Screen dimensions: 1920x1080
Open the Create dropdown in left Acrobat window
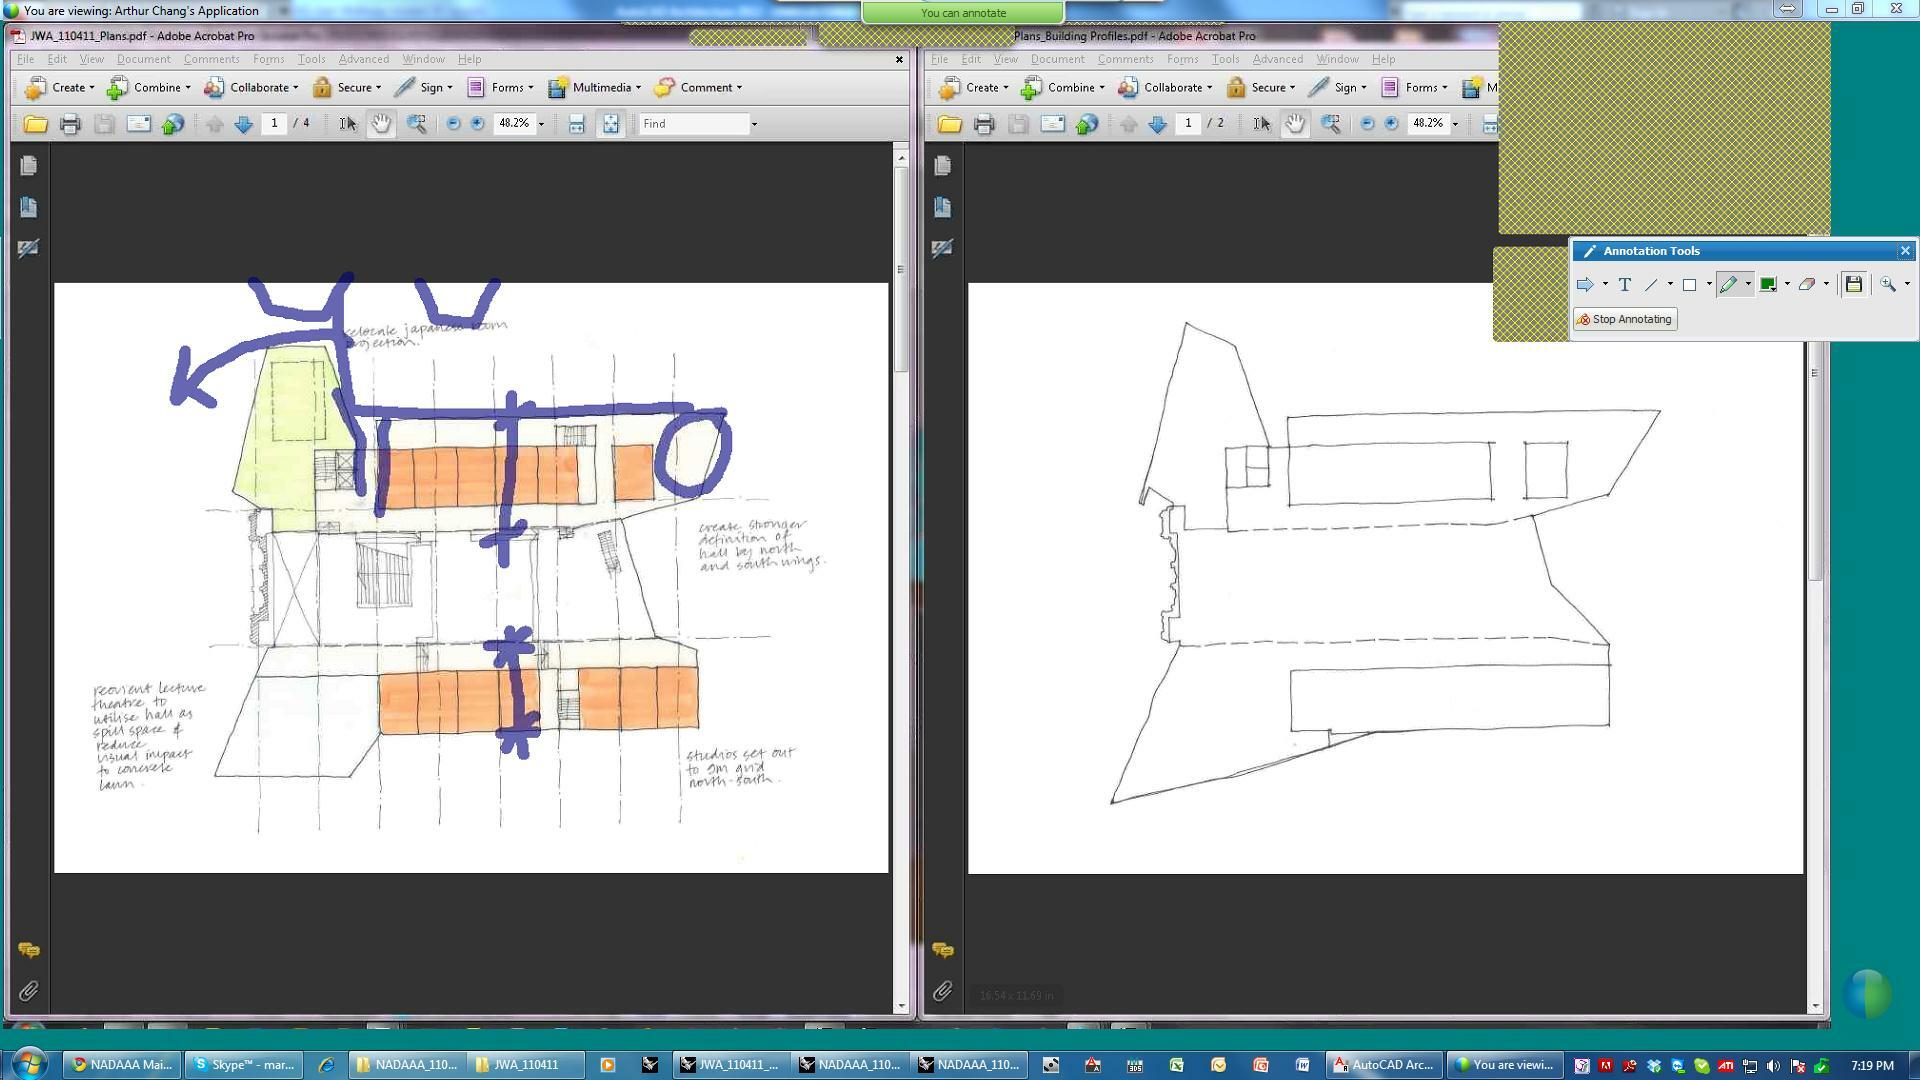pos(59,88)
